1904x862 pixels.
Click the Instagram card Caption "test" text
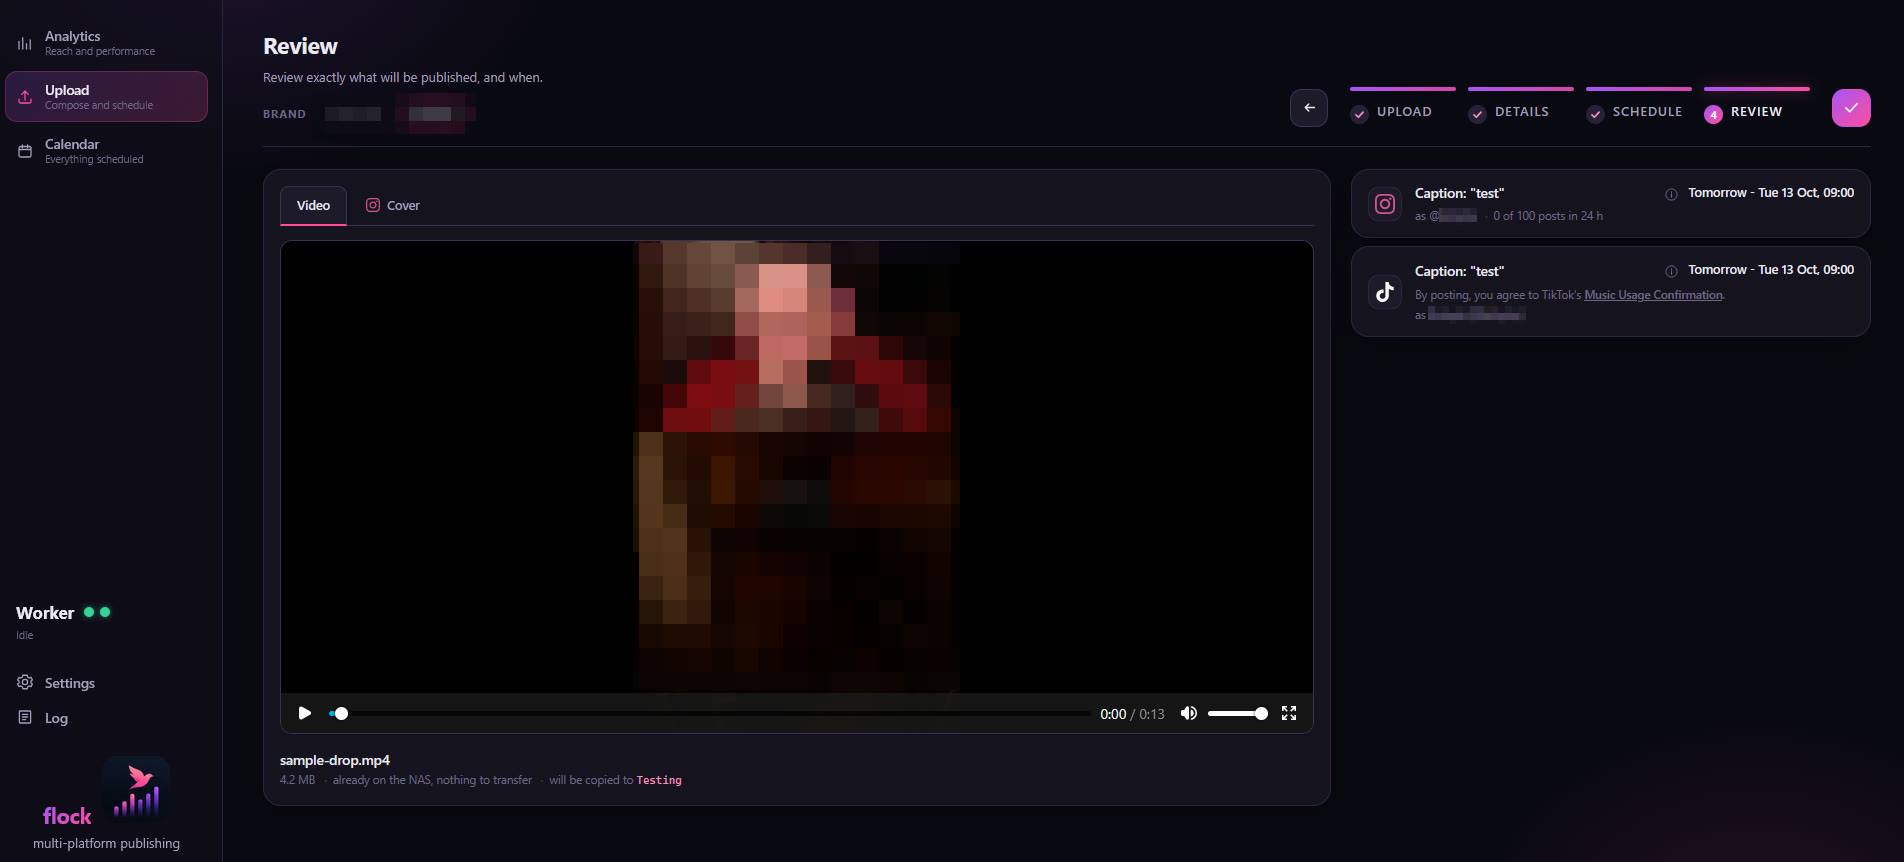click(1459, 193)
